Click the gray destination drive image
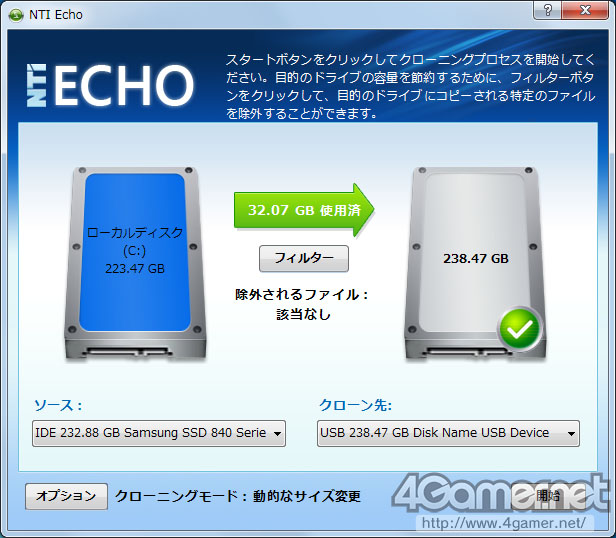The image size is (616, 538). [475, 263]
